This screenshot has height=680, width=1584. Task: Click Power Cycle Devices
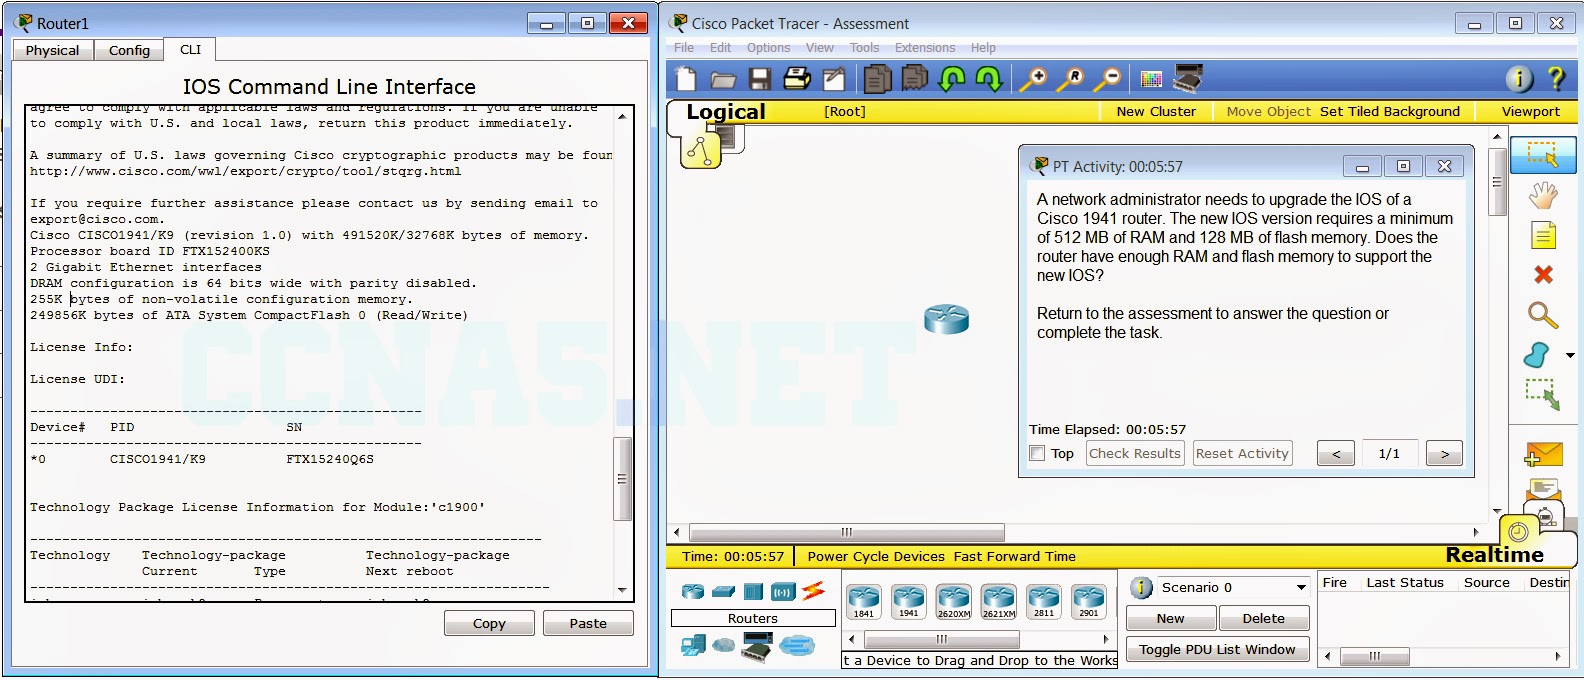(x=876, y=556)
